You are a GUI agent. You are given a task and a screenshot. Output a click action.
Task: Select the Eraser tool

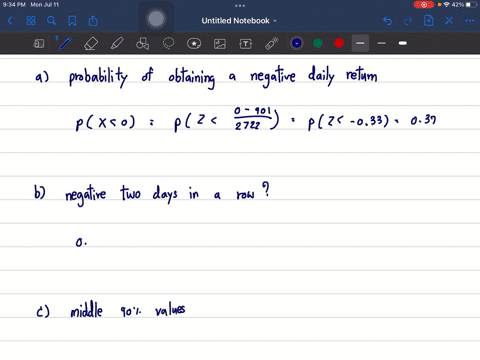coord(91,43)
